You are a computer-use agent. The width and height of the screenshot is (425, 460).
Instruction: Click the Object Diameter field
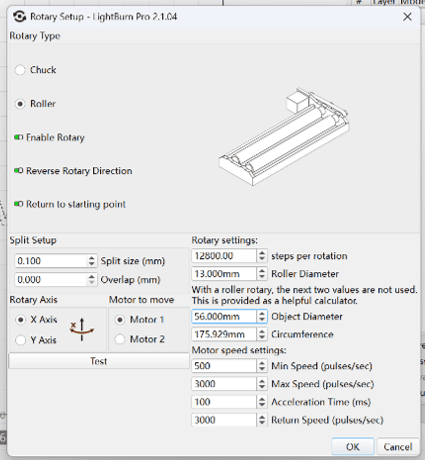coord(224,316)
